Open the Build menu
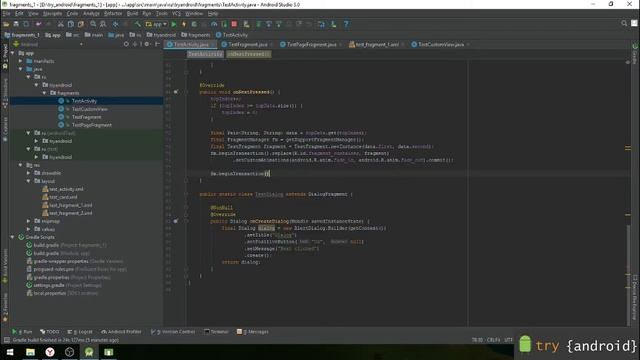 (132, 13)
